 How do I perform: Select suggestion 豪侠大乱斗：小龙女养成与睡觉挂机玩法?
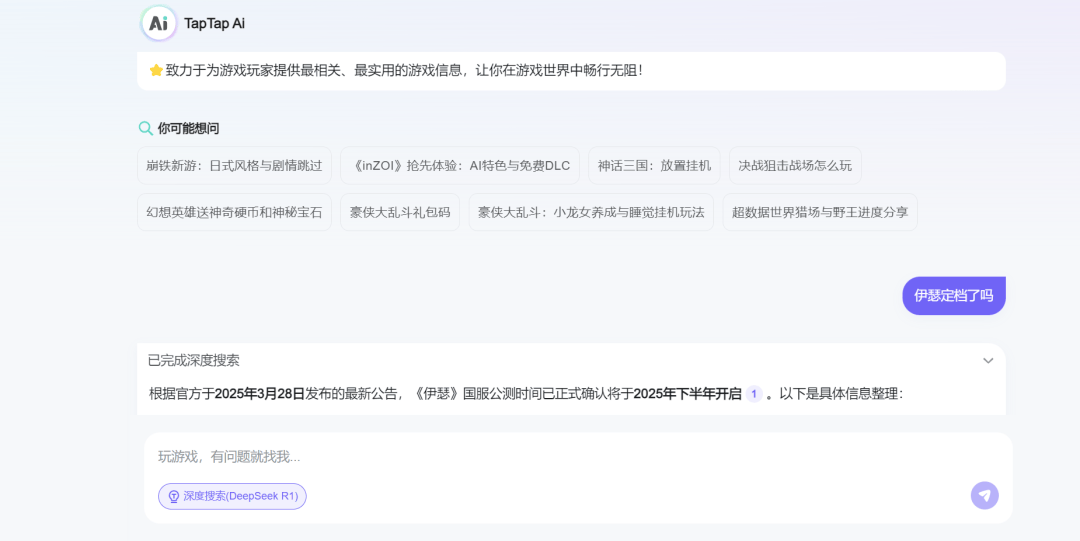tap(591, 212)
